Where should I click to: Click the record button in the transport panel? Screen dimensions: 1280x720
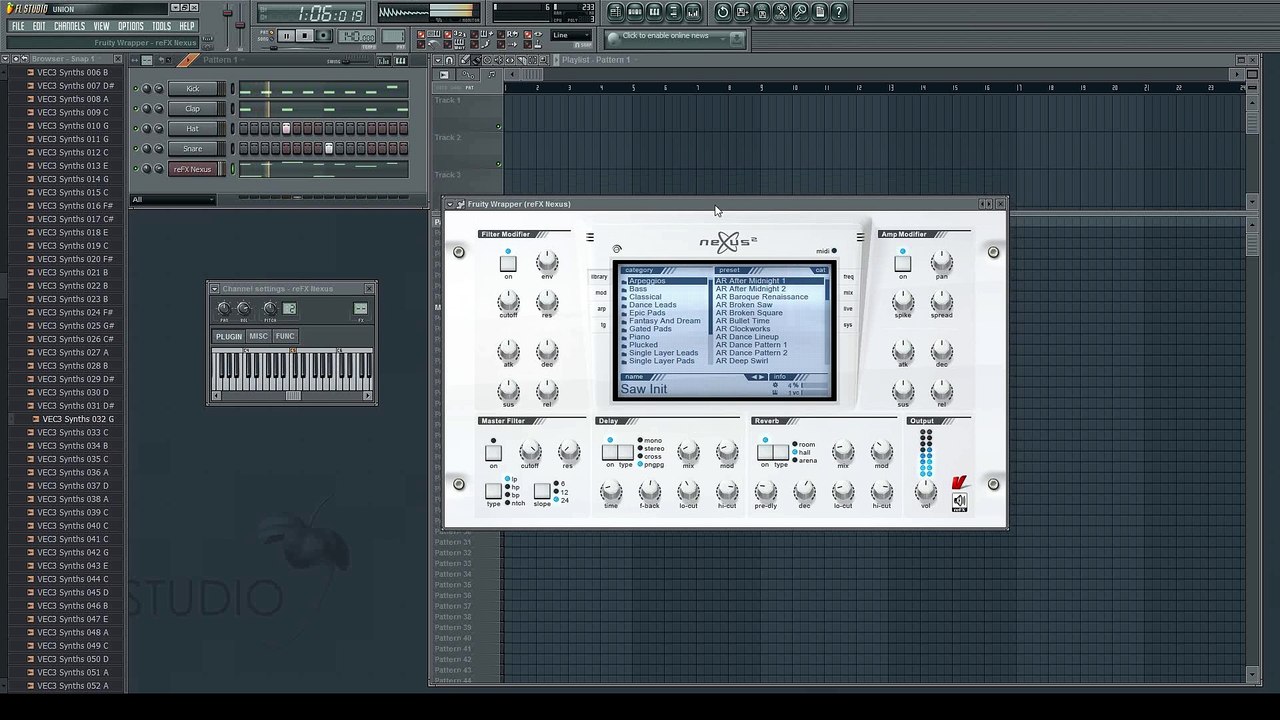click(324, 36)
